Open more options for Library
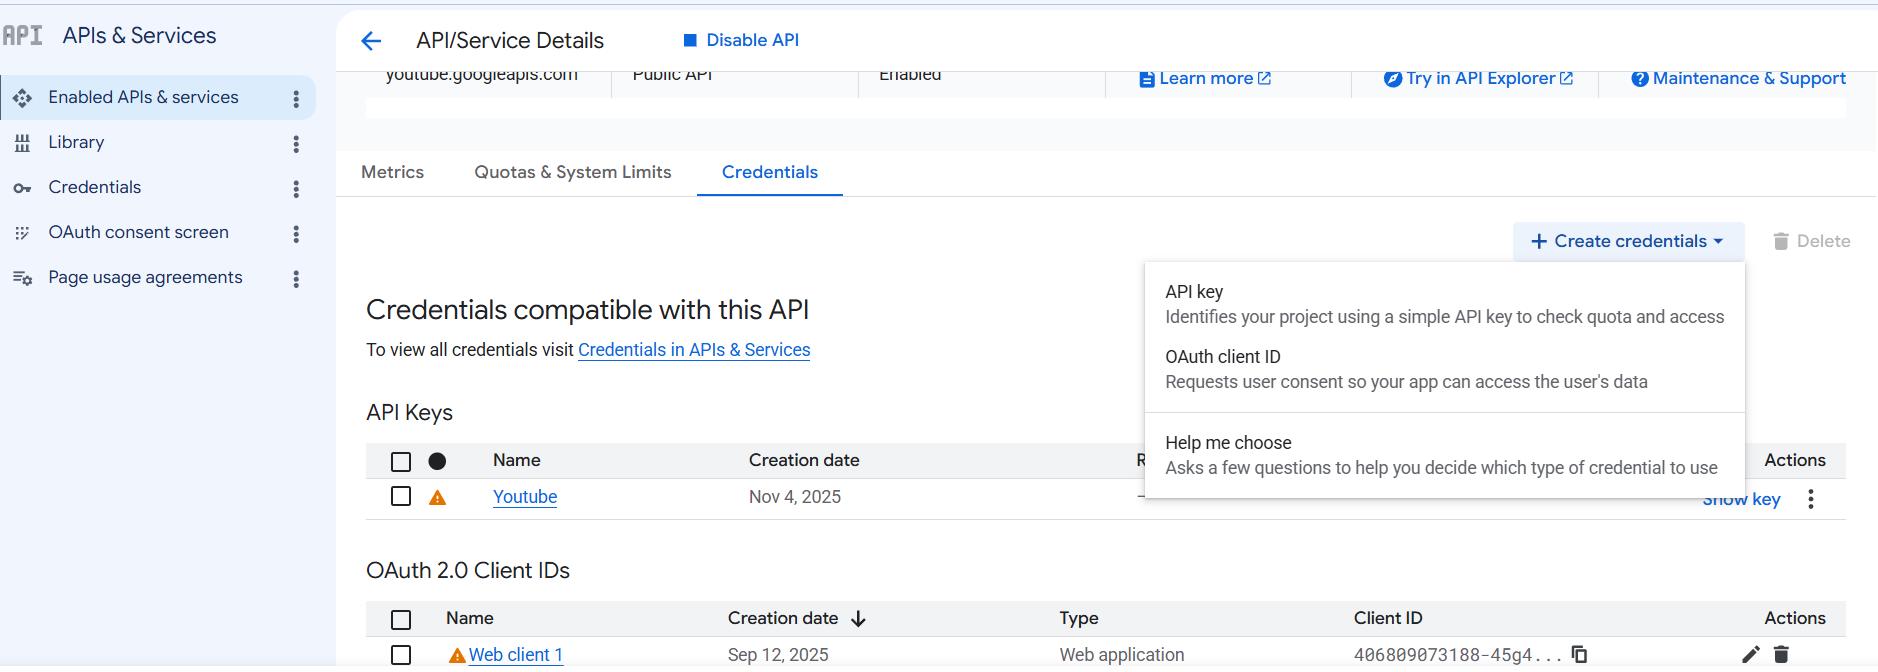 pyautogui.click(x=296, y=144)
